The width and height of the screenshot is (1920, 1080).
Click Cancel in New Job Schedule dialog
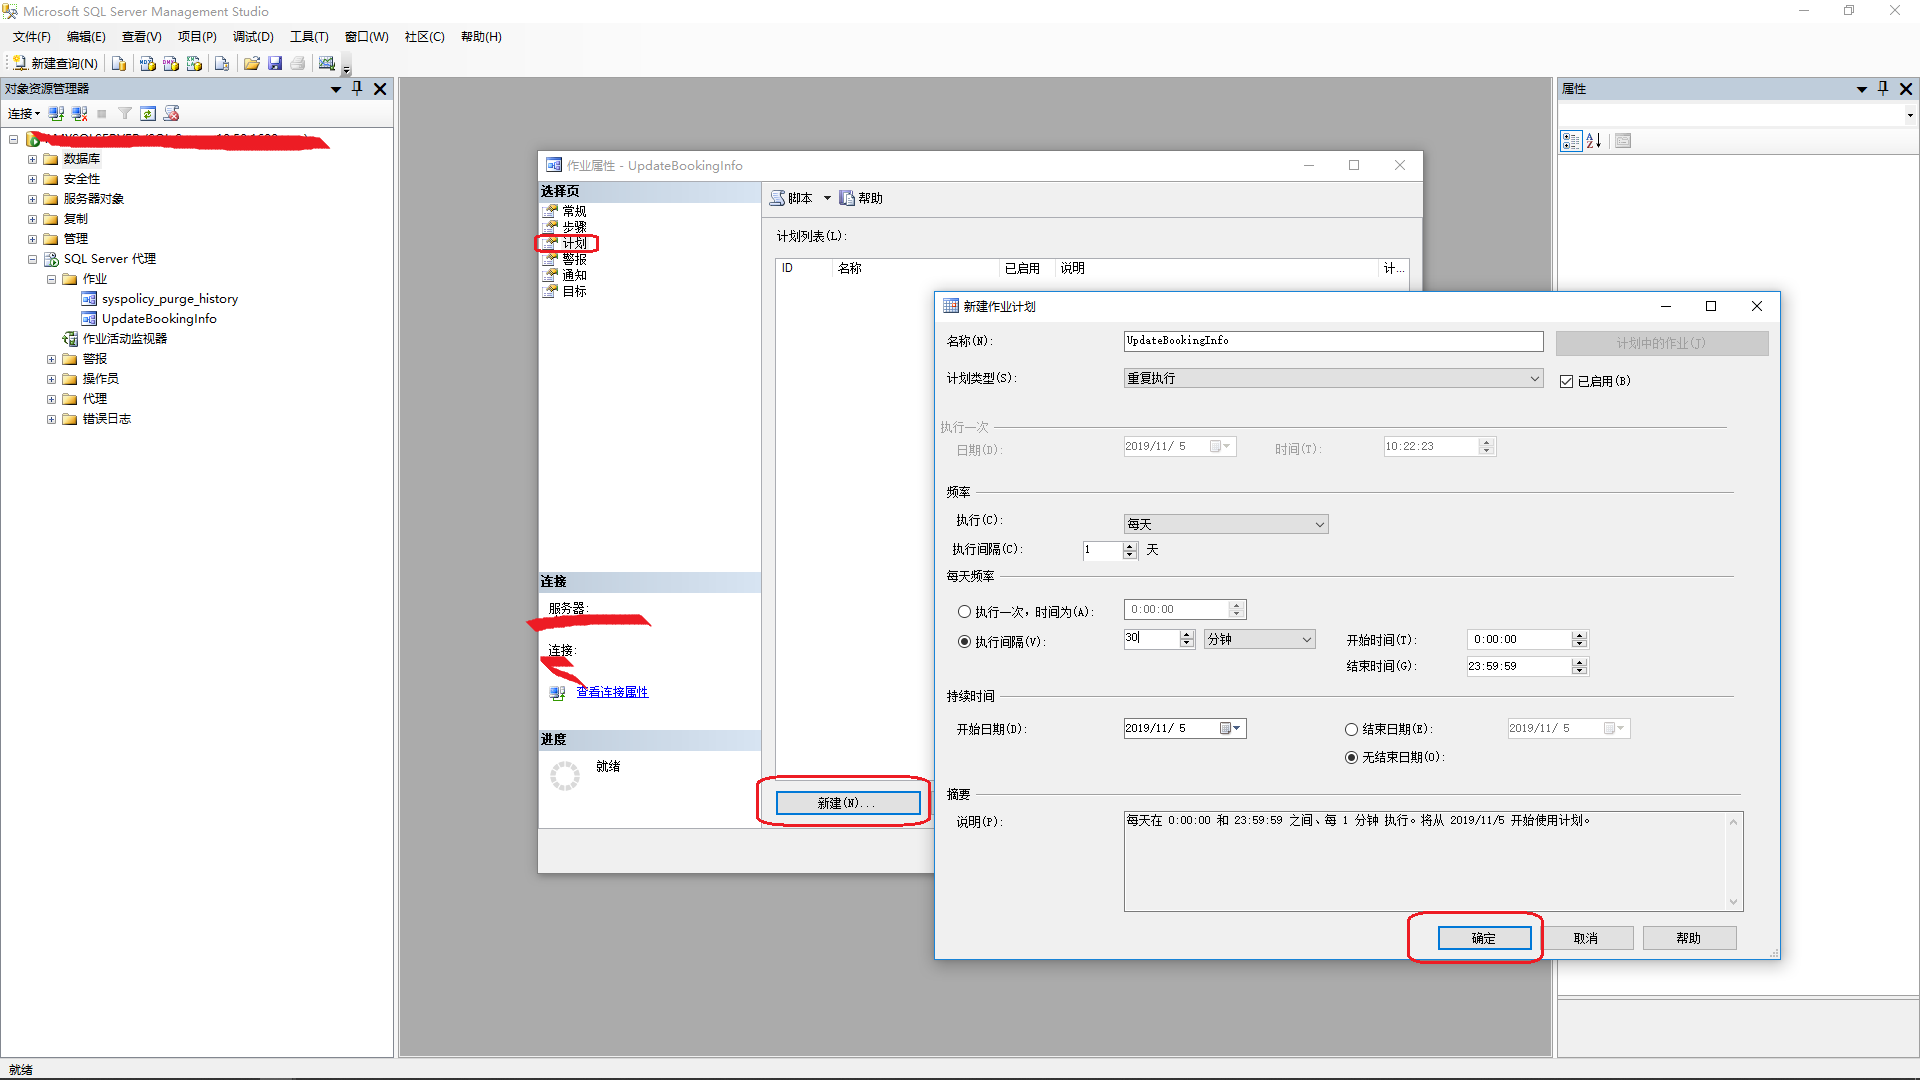point(1586,938)
